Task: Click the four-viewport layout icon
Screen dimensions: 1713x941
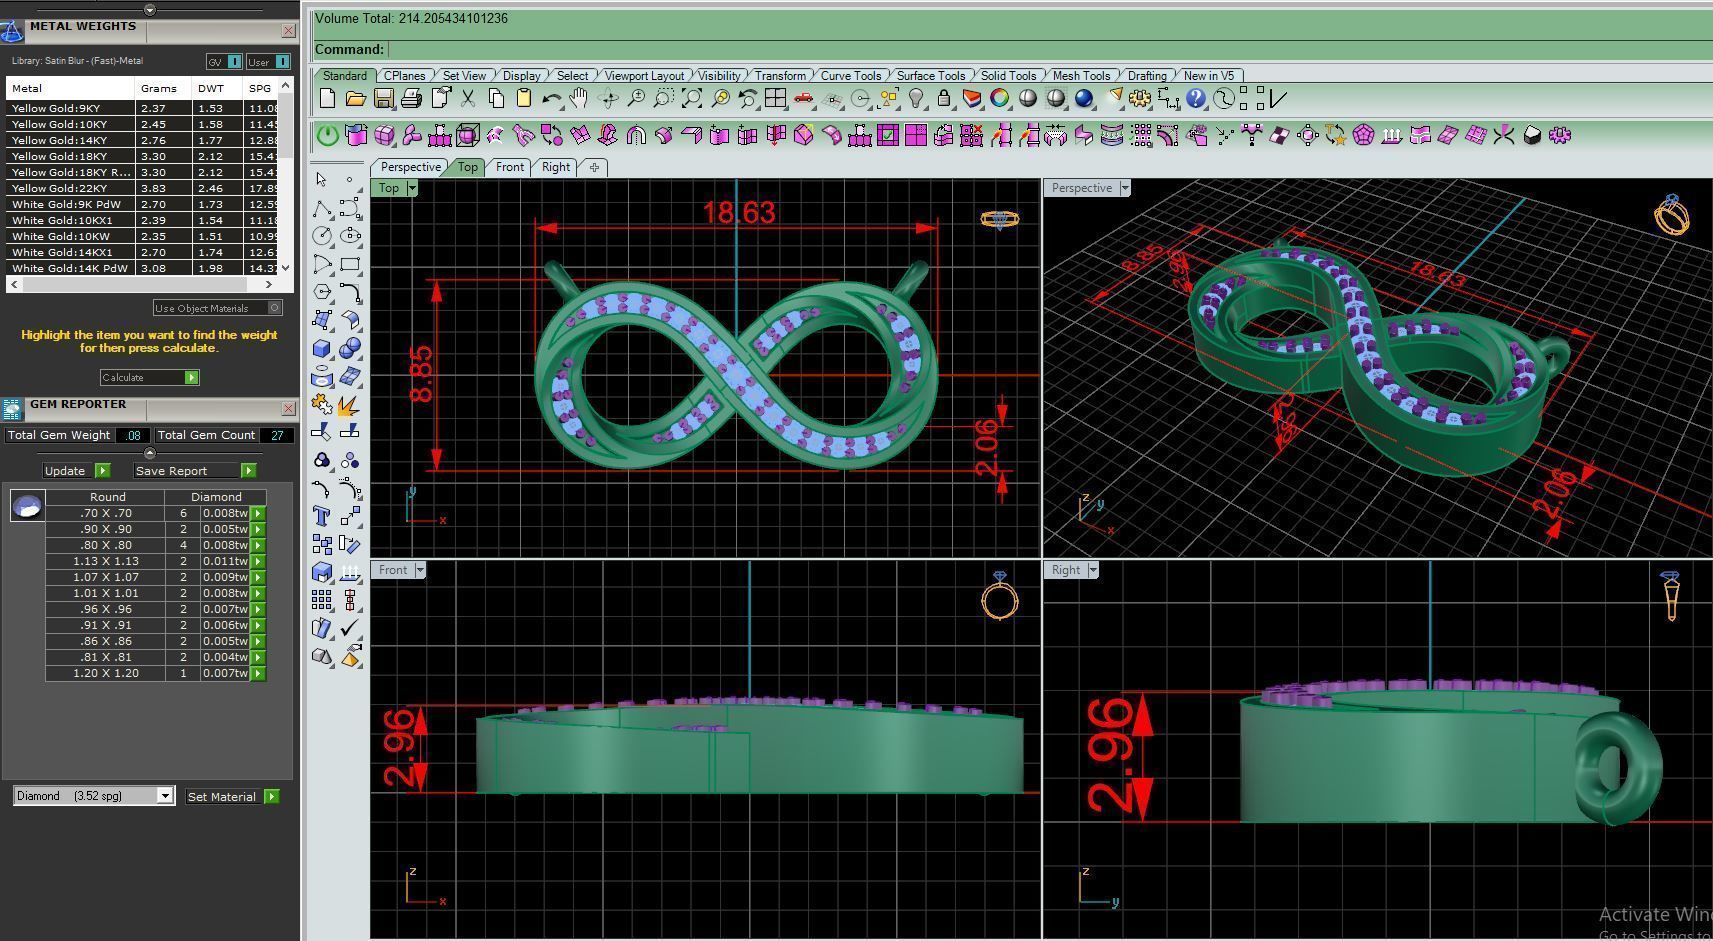Action: click(x=775, y=98)
